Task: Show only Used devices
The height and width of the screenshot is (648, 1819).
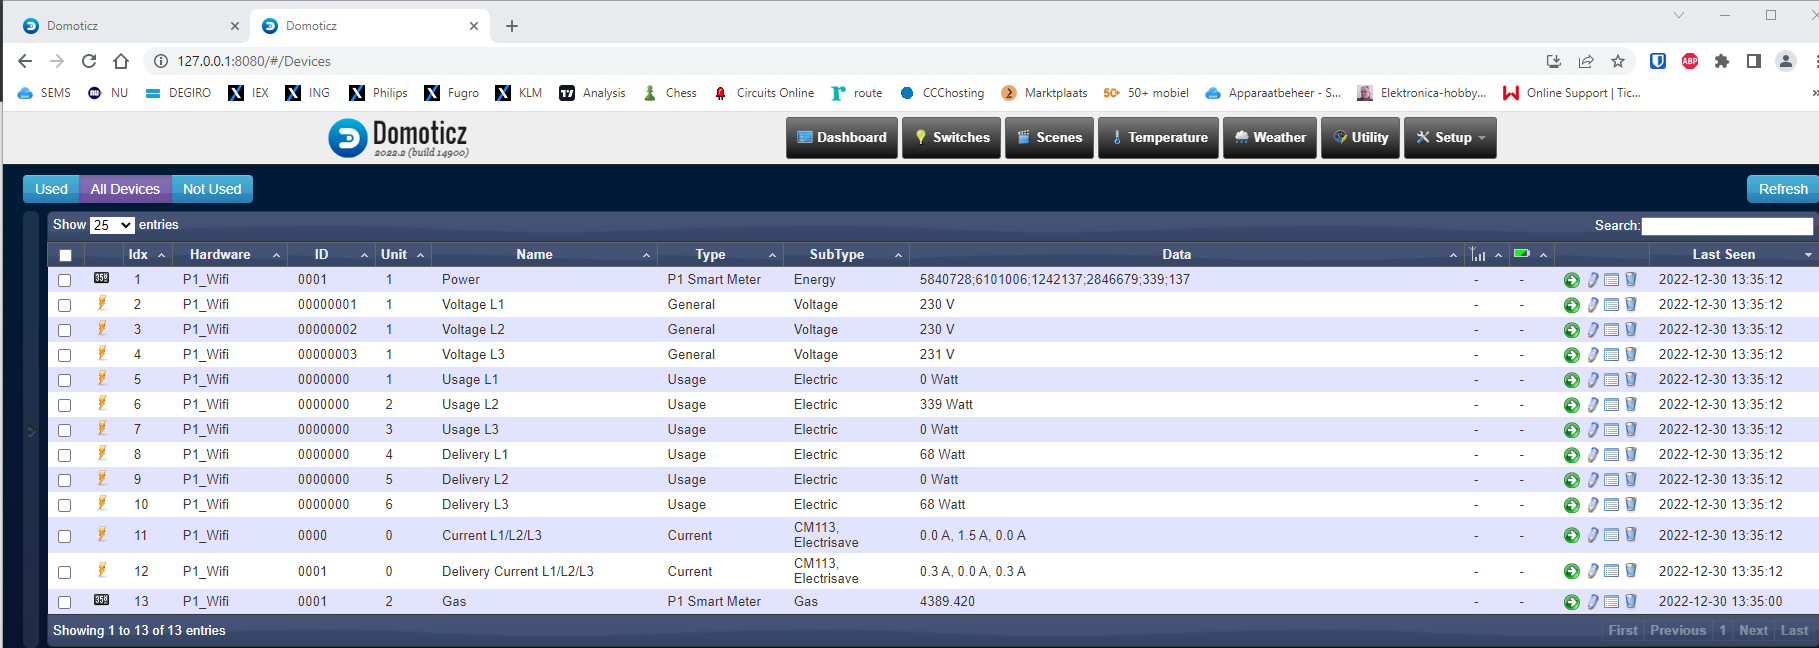Action: (51, 189)
